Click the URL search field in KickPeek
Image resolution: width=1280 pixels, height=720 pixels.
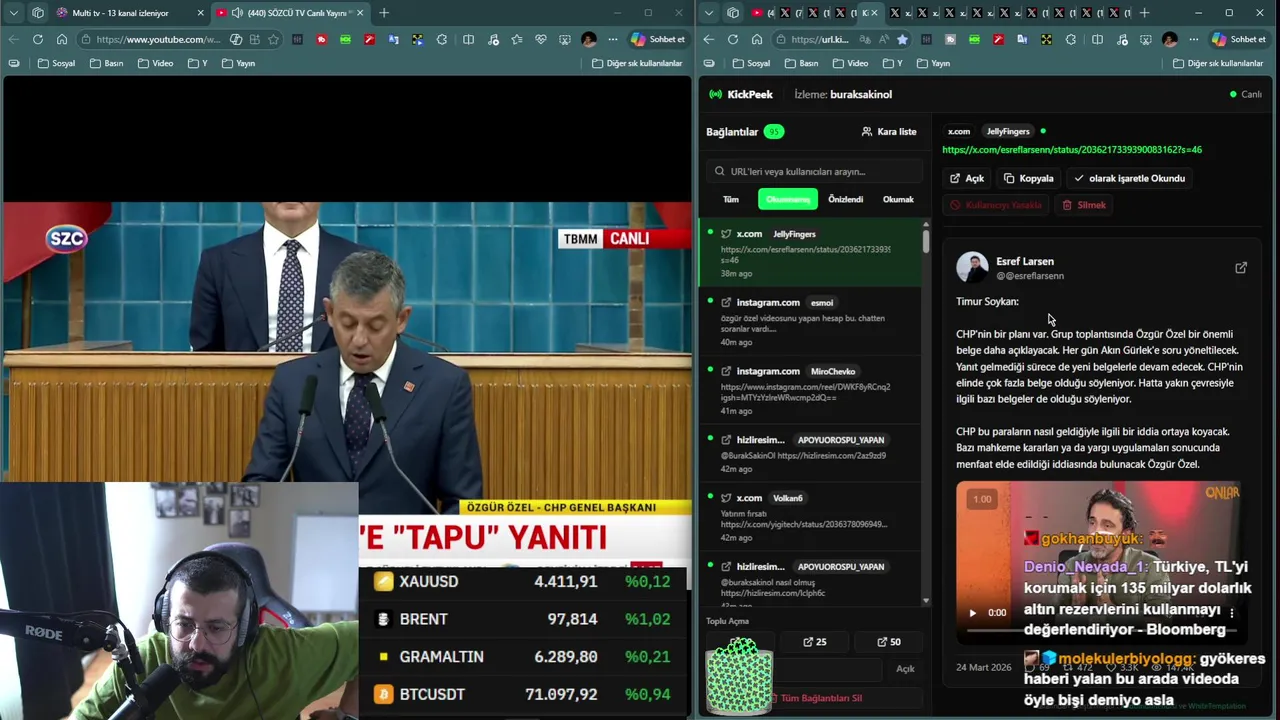coord(815,171)
